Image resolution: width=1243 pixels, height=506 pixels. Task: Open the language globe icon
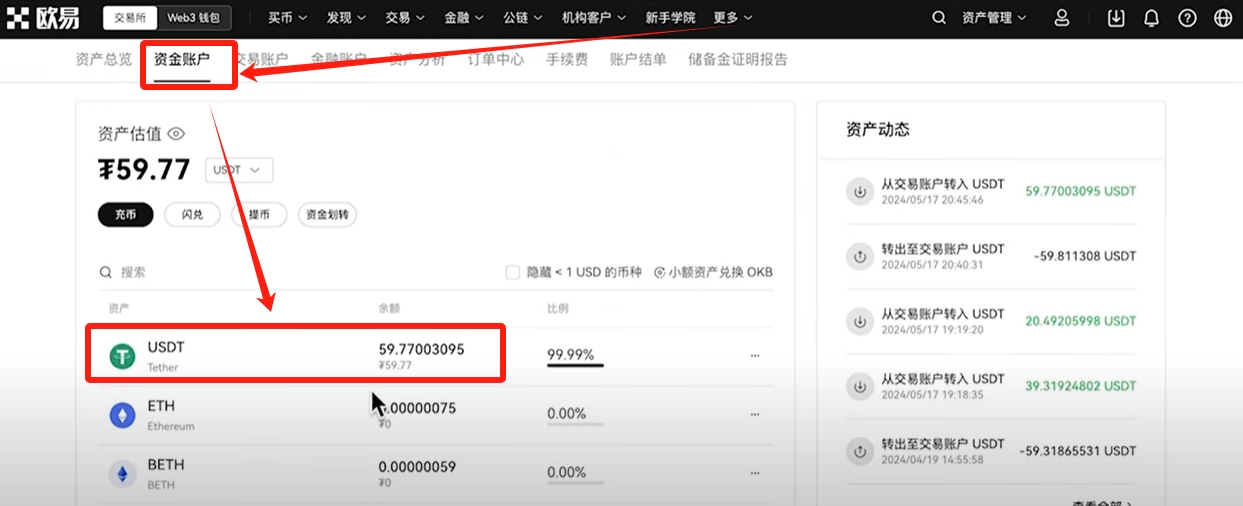(x=1222, y=18)
